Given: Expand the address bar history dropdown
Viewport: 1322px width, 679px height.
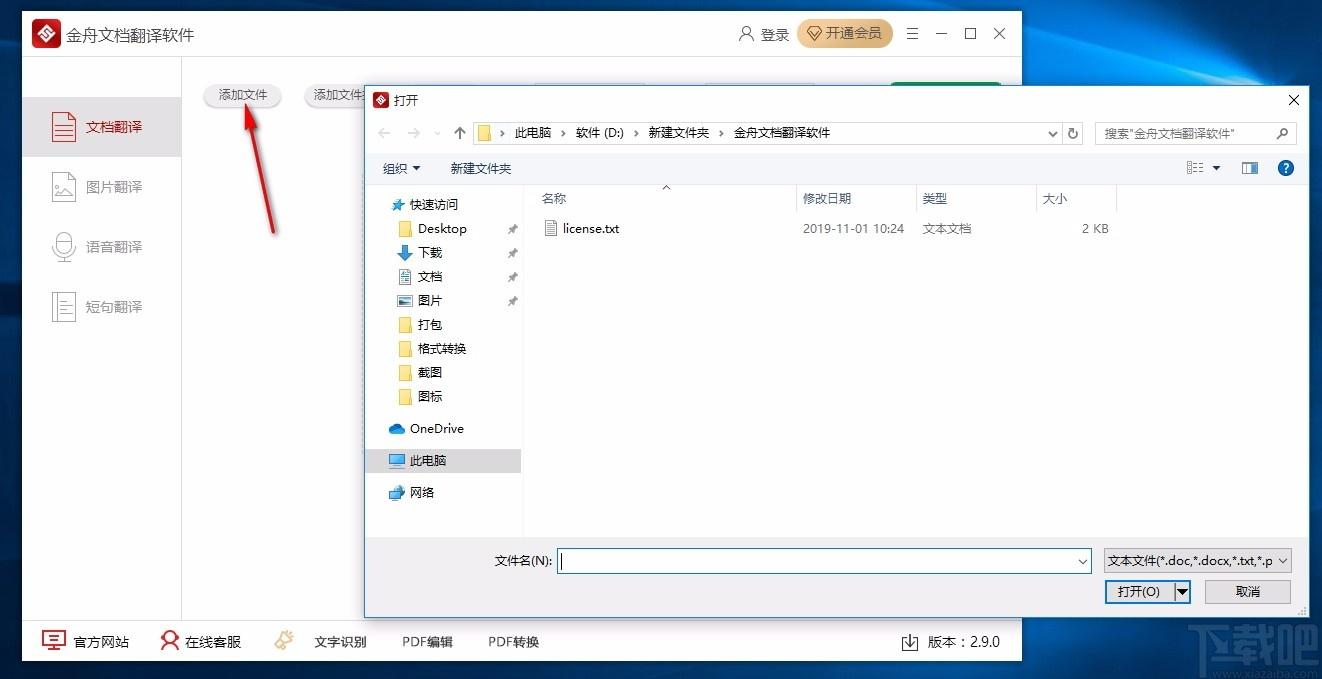Looking at the screenshot, I should [x=1053, y=133].
